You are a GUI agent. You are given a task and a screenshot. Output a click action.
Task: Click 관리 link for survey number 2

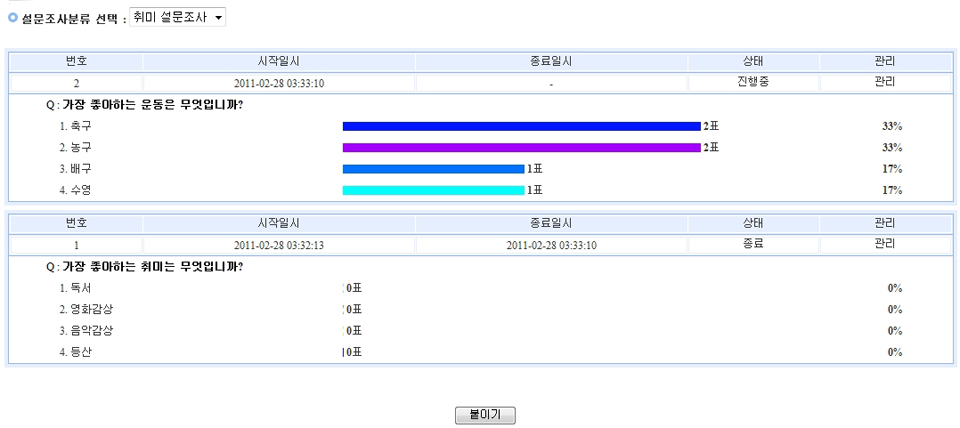point(884,81)
